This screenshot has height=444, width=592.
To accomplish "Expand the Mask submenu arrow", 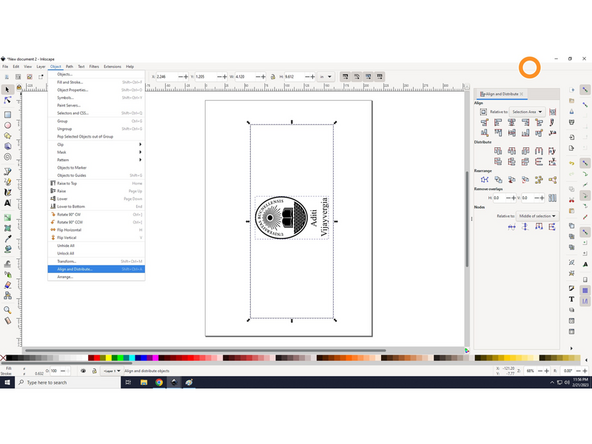I will (140, 152).
